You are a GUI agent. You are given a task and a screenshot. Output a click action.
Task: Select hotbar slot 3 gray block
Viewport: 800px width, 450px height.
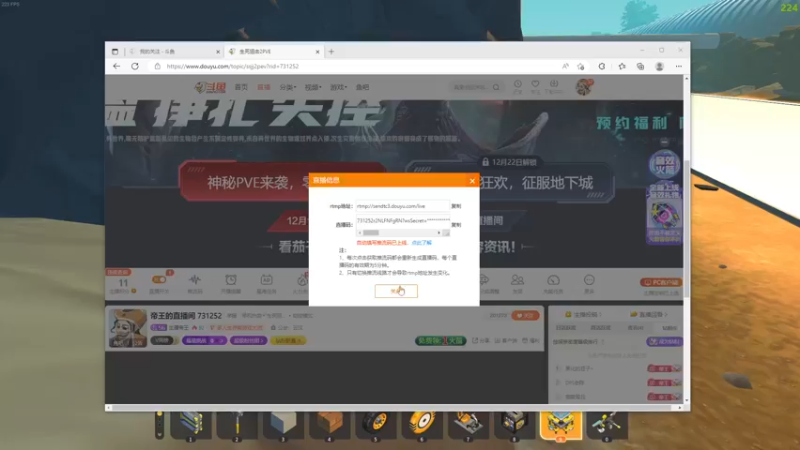click(x=283, y=425)
